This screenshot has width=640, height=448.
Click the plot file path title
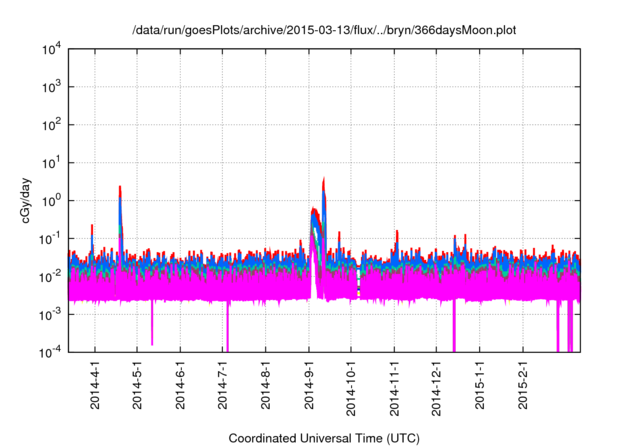pos(325,31)
